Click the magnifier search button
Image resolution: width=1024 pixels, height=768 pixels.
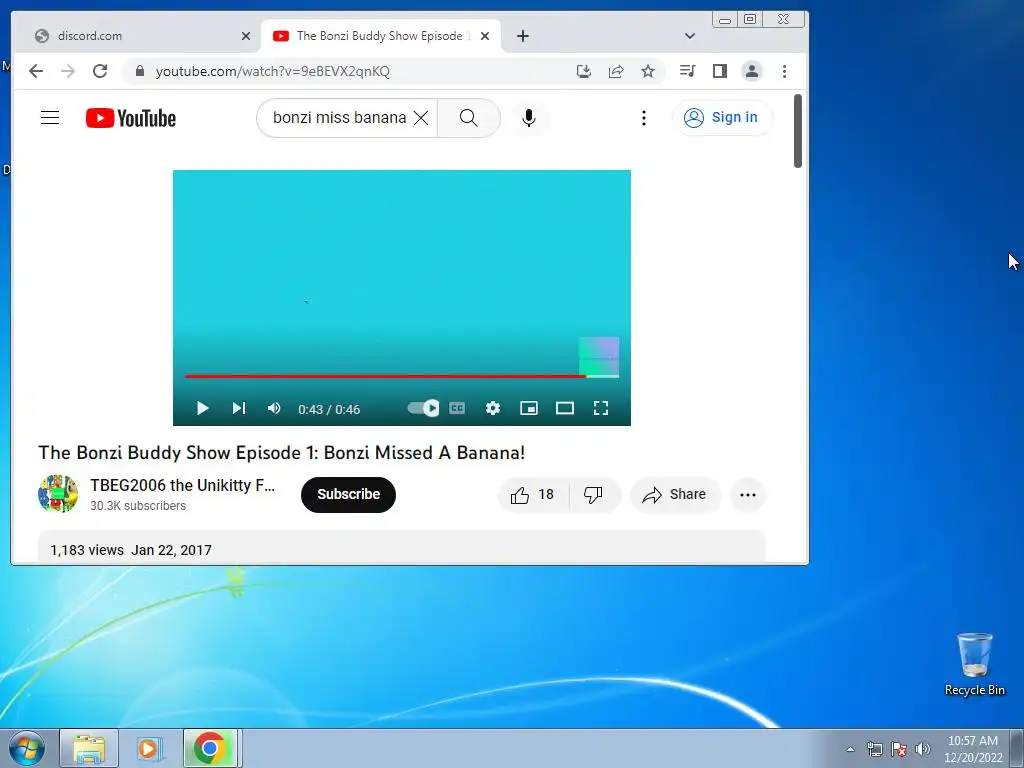[x=468, y=118]
